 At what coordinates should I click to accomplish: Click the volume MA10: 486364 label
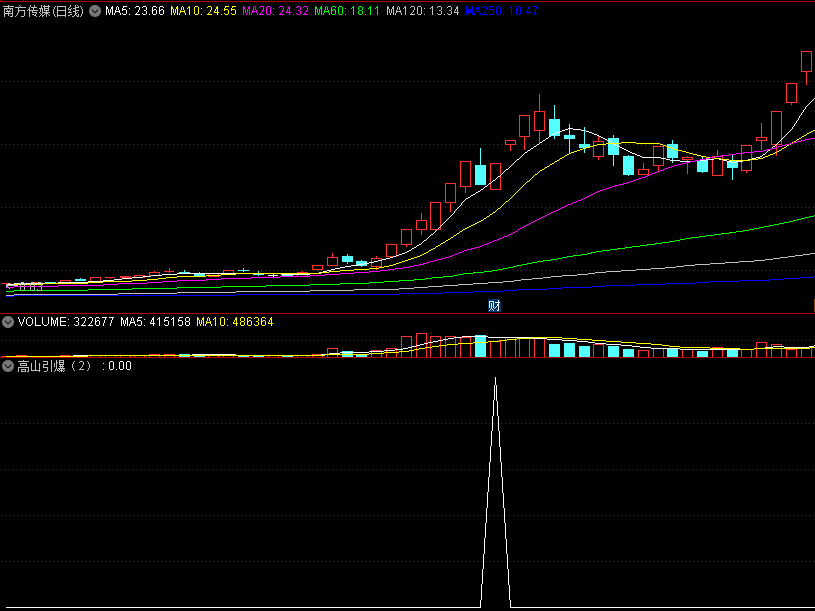click(235, 322)
